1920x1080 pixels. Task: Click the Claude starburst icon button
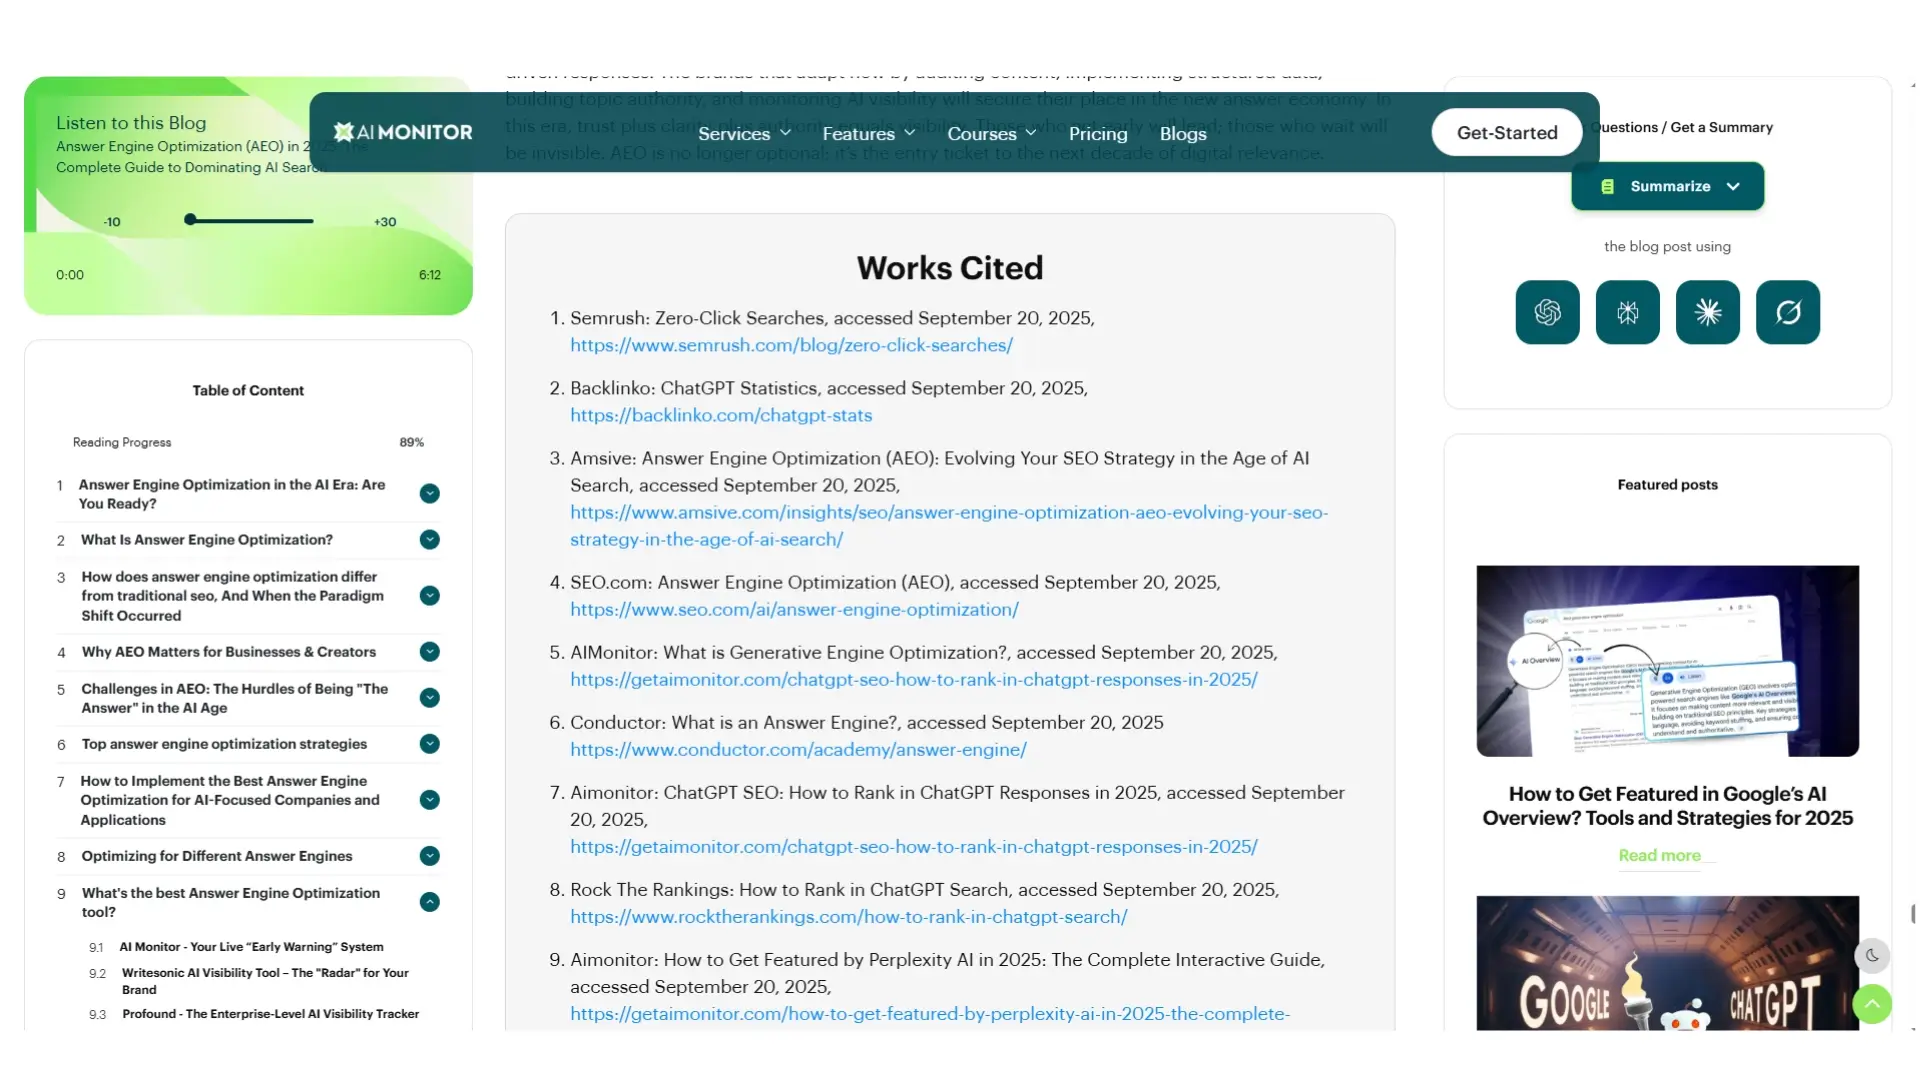(1707, 312)
